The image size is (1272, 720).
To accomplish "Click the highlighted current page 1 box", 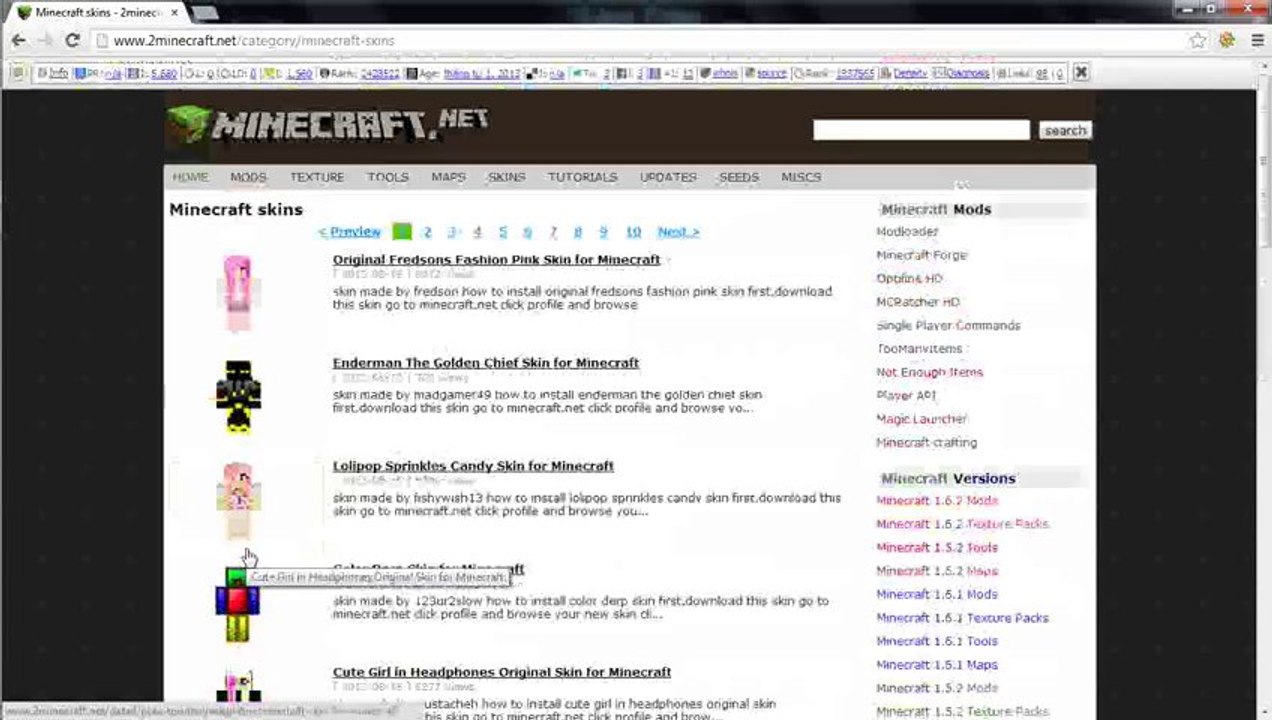I will click(402, 232).
